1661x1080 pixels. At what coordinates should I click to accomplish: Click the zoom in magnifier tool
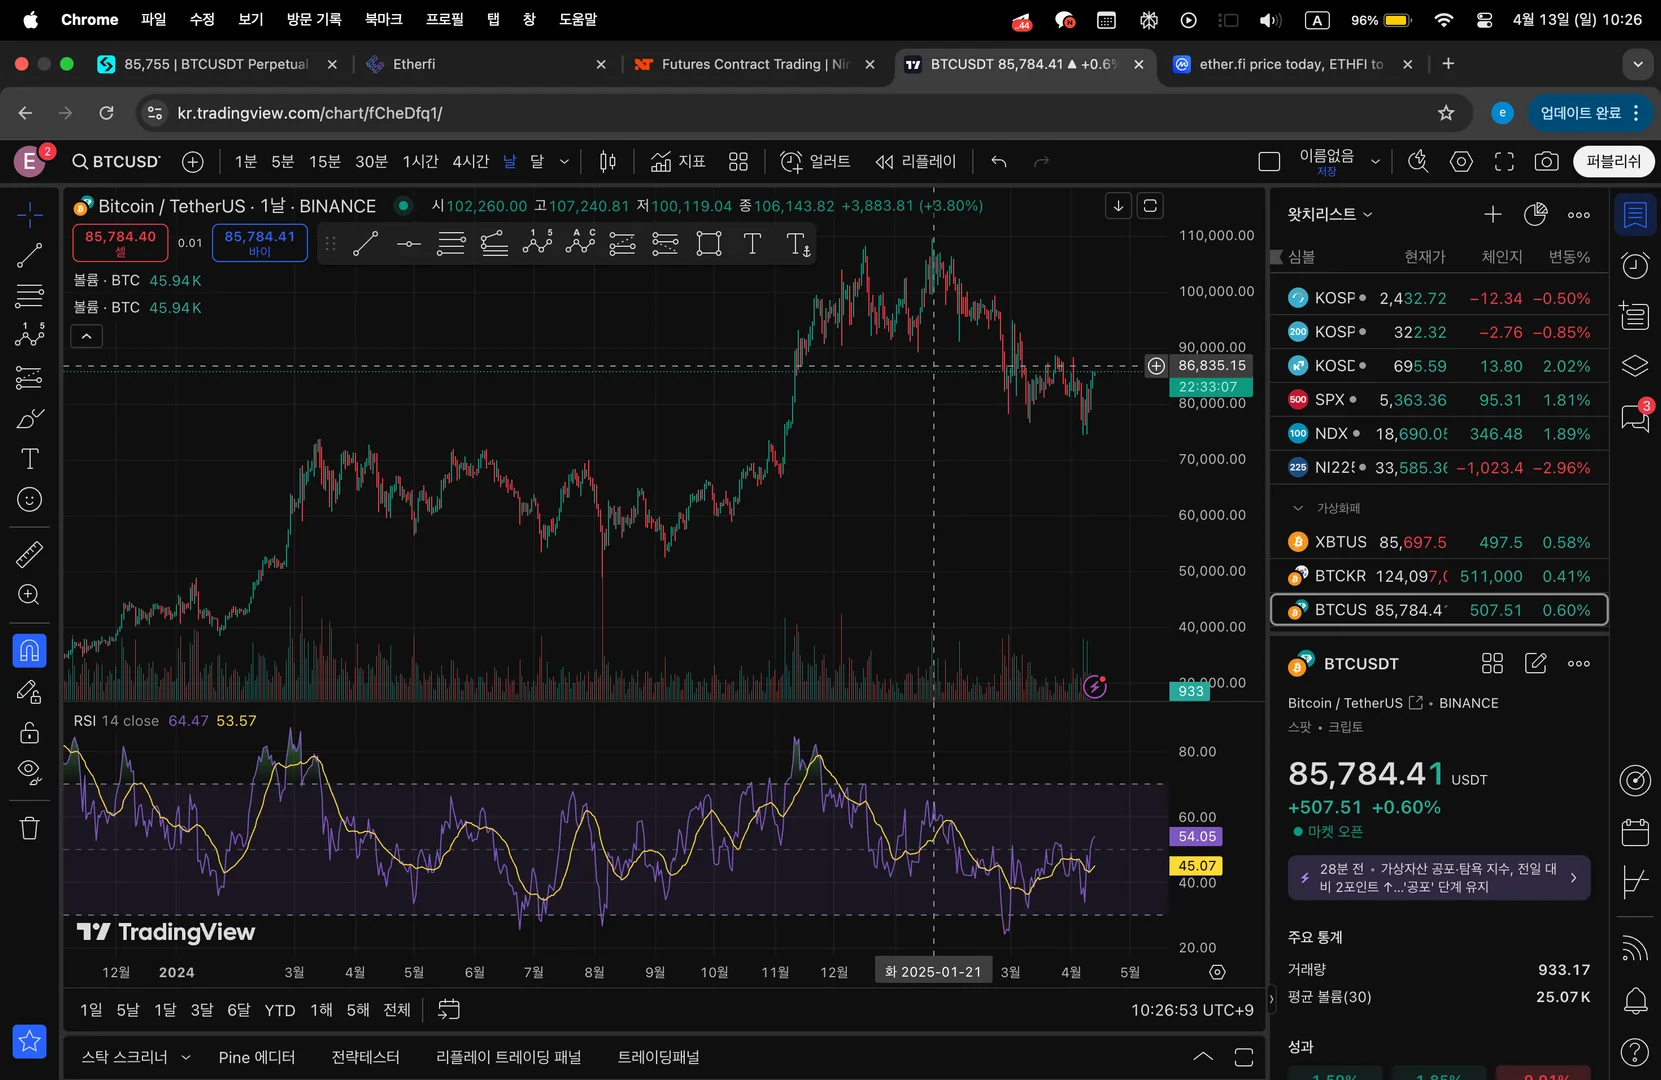pos(29,595)
